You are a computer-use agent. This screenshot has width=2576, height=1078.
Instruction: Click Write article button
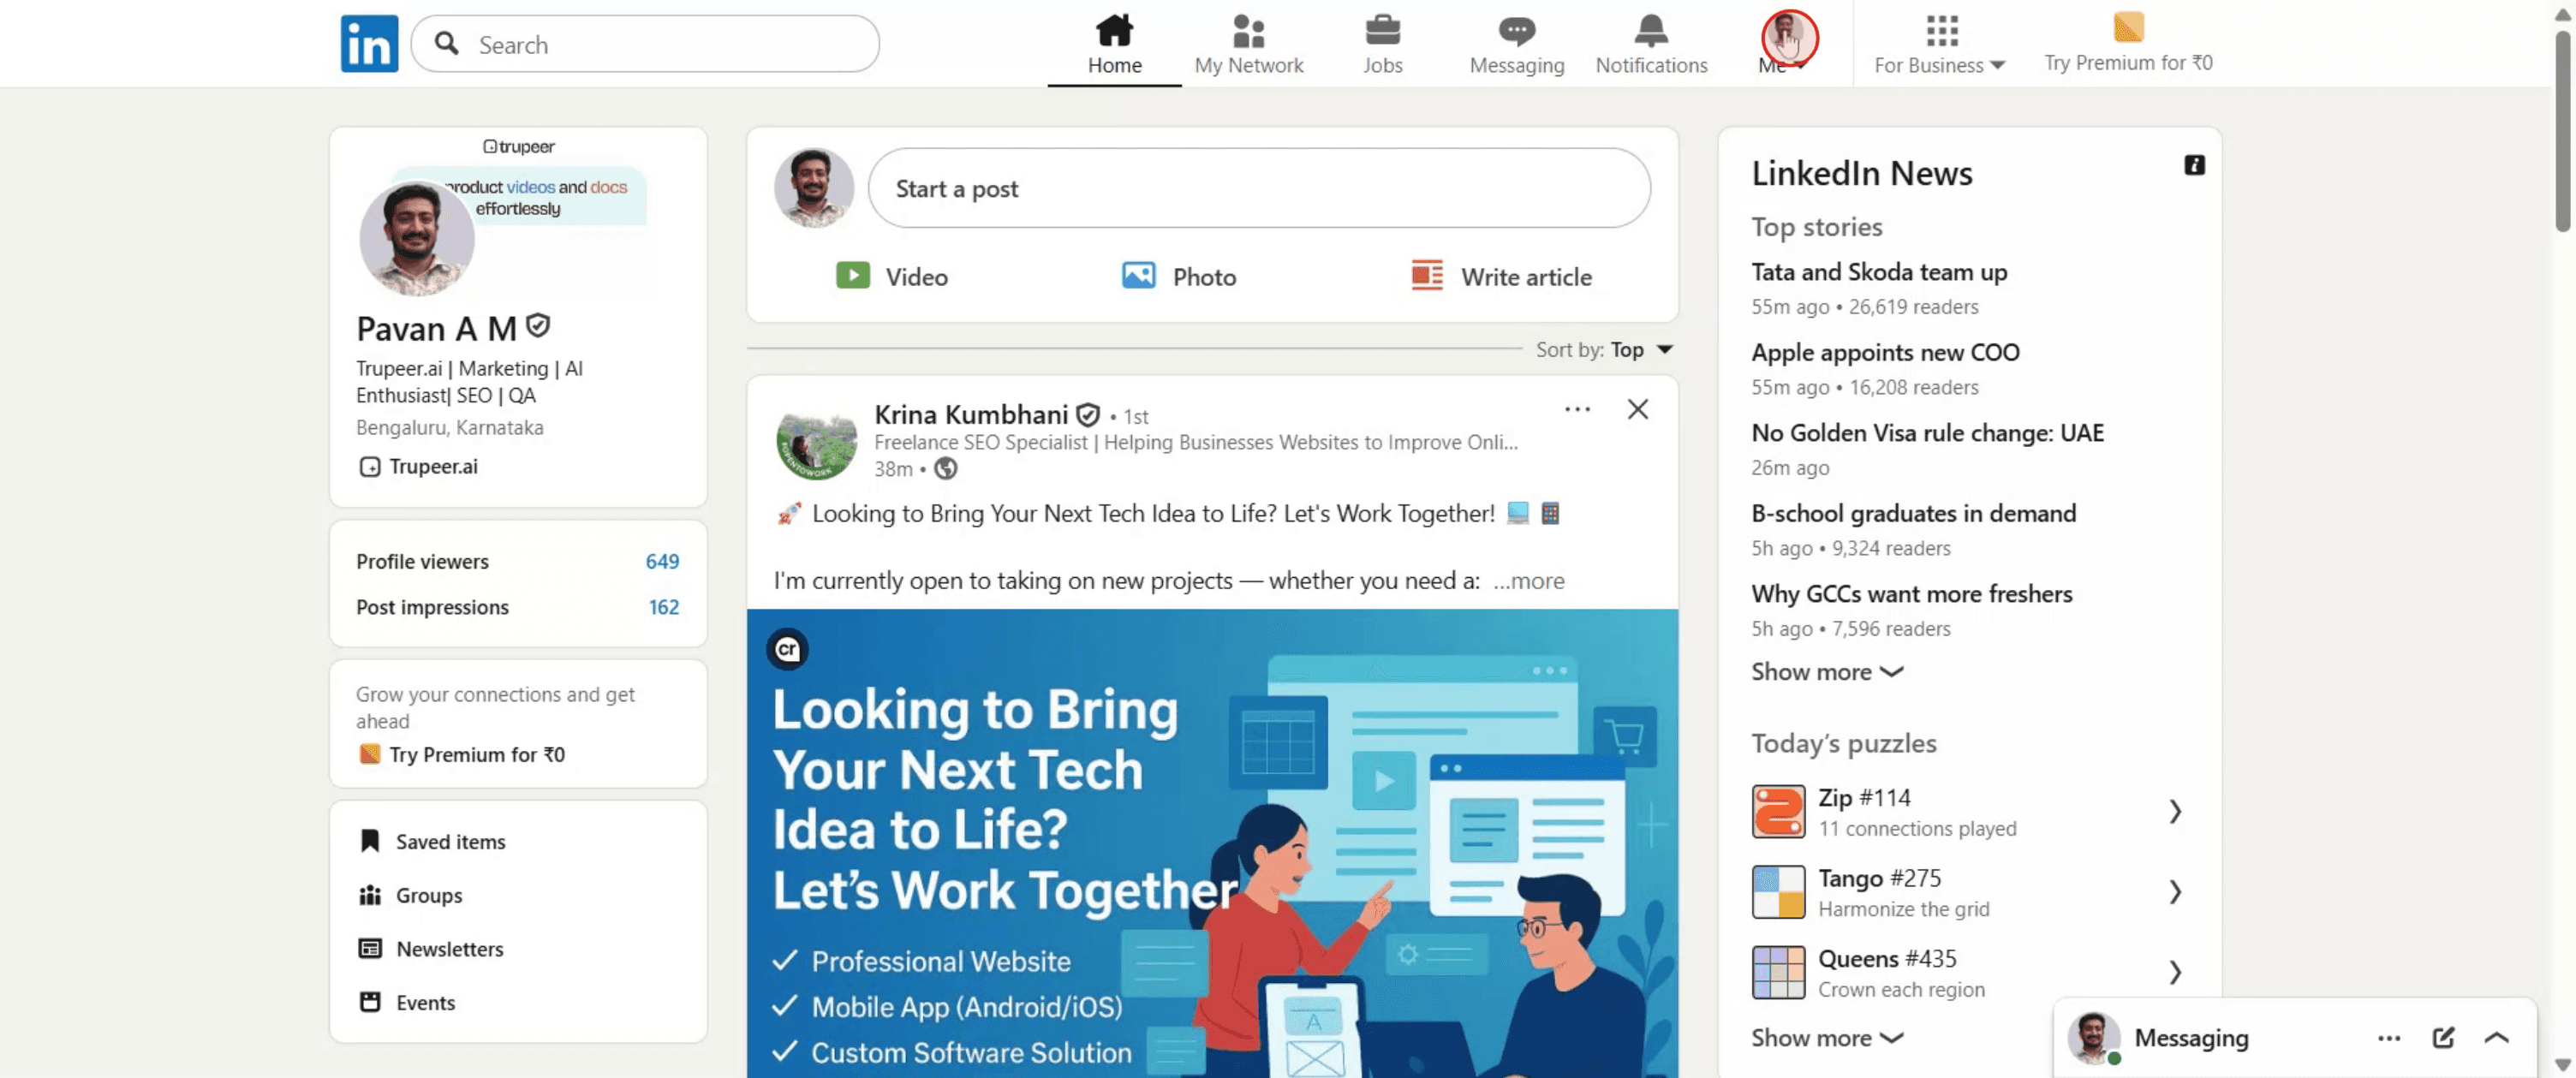1501,276
